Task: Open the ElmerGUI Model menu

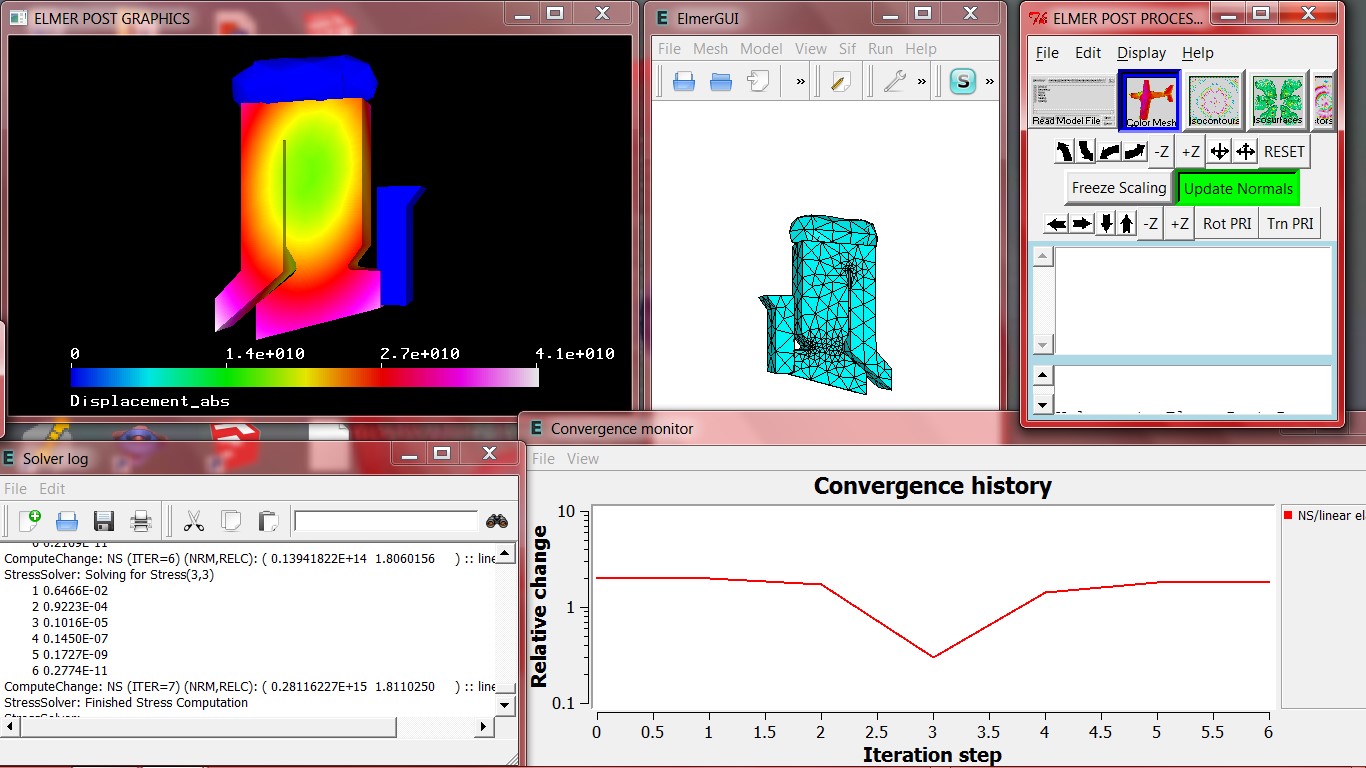Action: click(x=761, y=48)
